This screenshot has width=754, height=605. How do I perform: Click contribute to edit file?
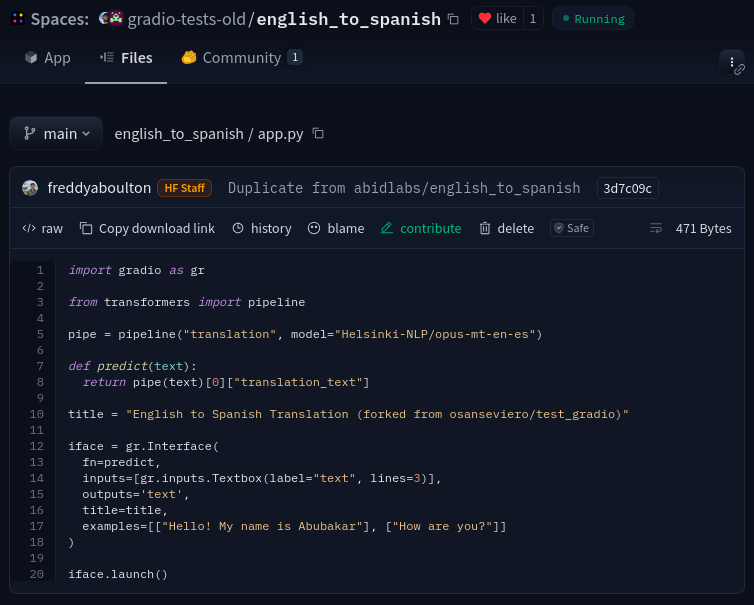click(420, 228)
